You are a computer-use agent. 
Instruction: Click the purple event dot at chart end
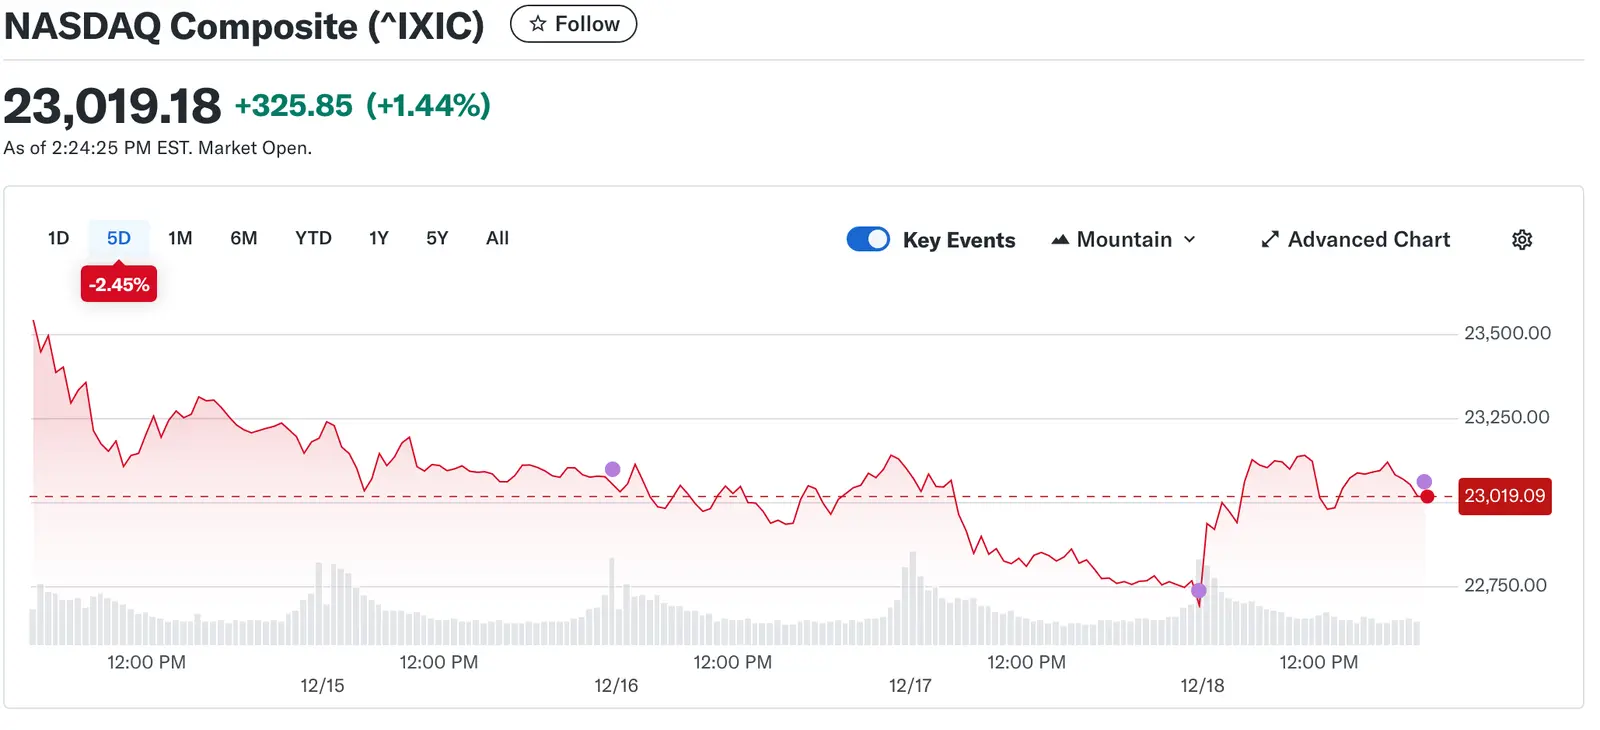[x=1424, y=482]
